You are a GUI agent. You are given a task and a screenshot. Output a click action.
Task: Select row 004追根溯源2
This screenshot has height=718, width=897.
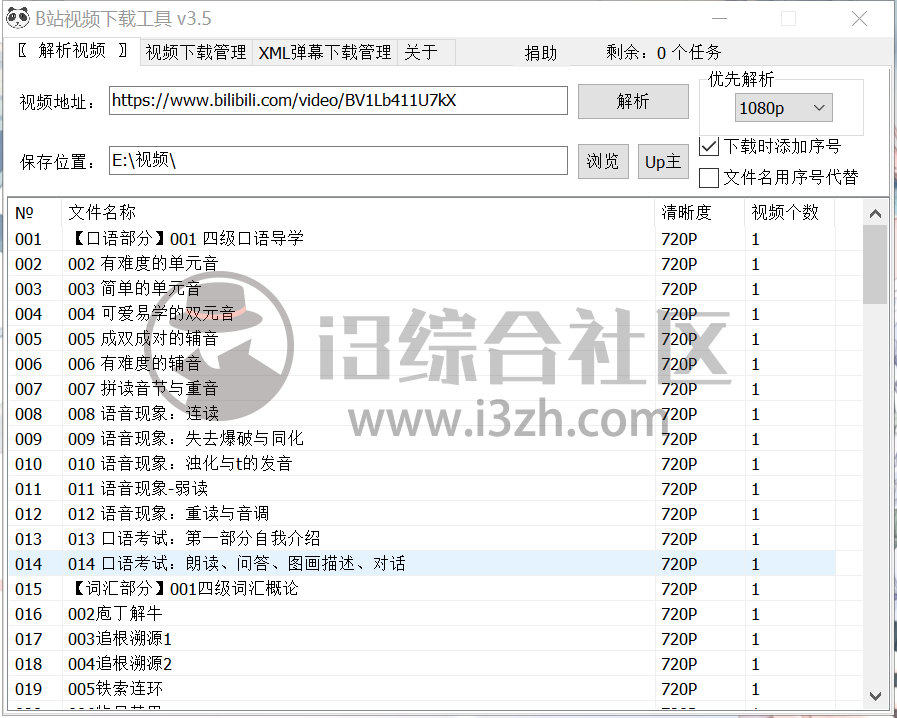(x=422, y=664)
